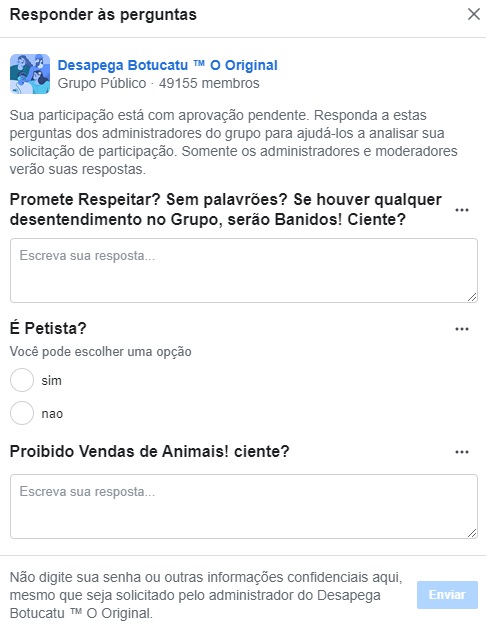
Task: Open options menu for É Petista question
Action: (462, 329)
